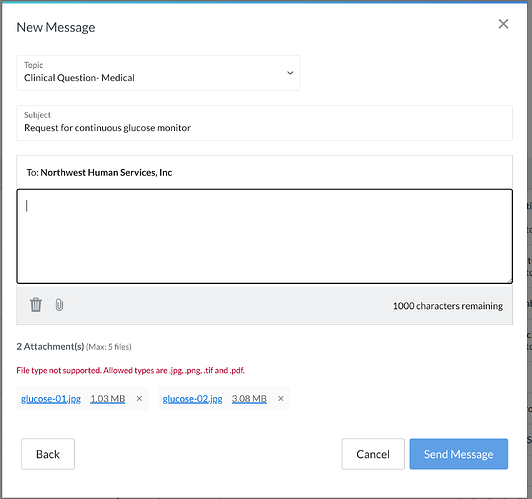This screenshot has height=499, width=532.
Task: Select the Clinical Question- Medical topic text
Action: (79, 78)
